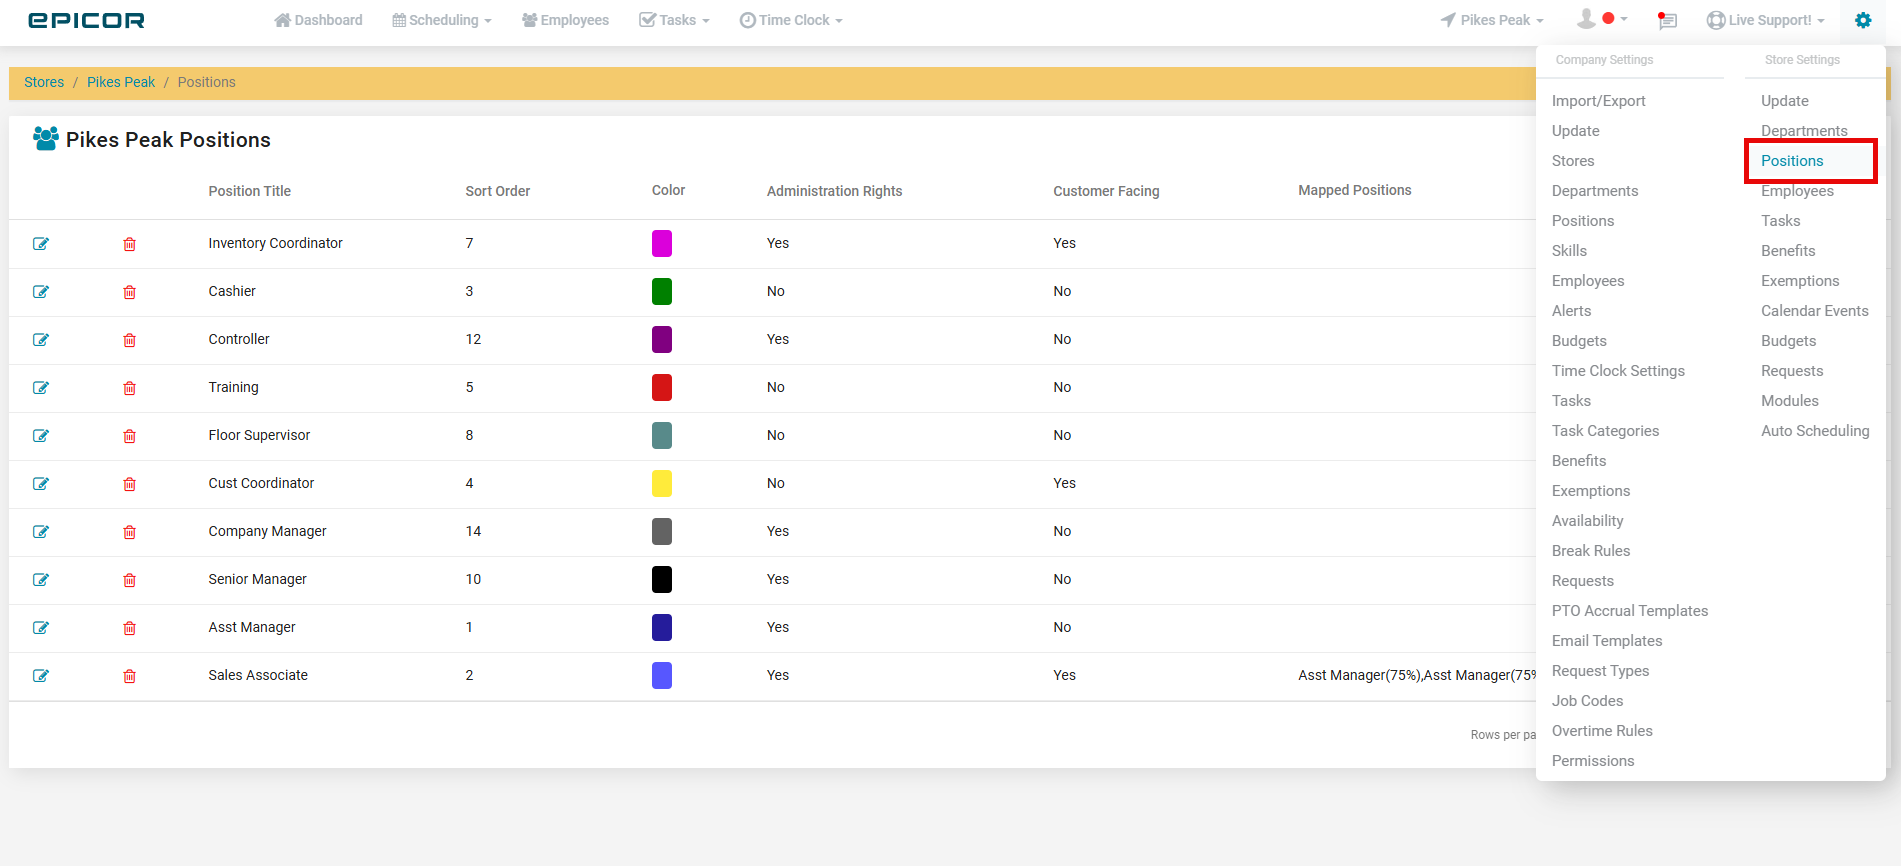Open Alerts in Company Settings

[x=1571, y=311]
